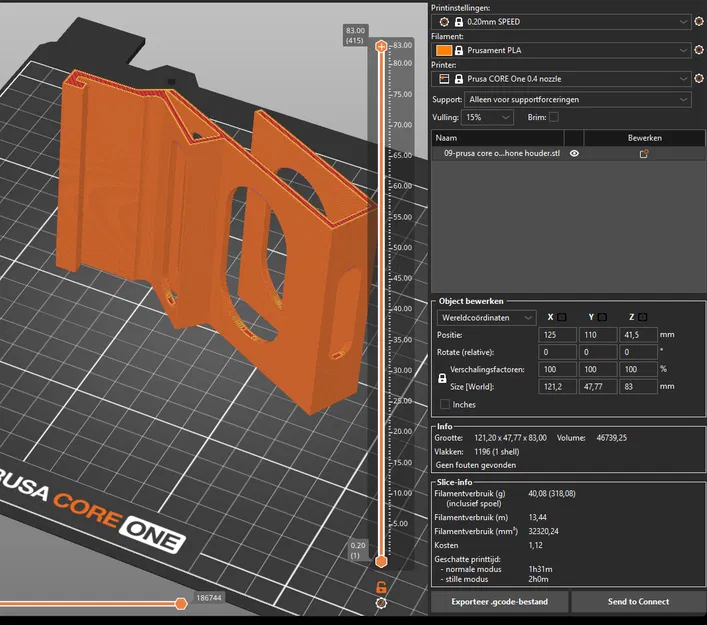
Task: Open the layer slider settings cog at the bottom
Action: coord(381,603)
